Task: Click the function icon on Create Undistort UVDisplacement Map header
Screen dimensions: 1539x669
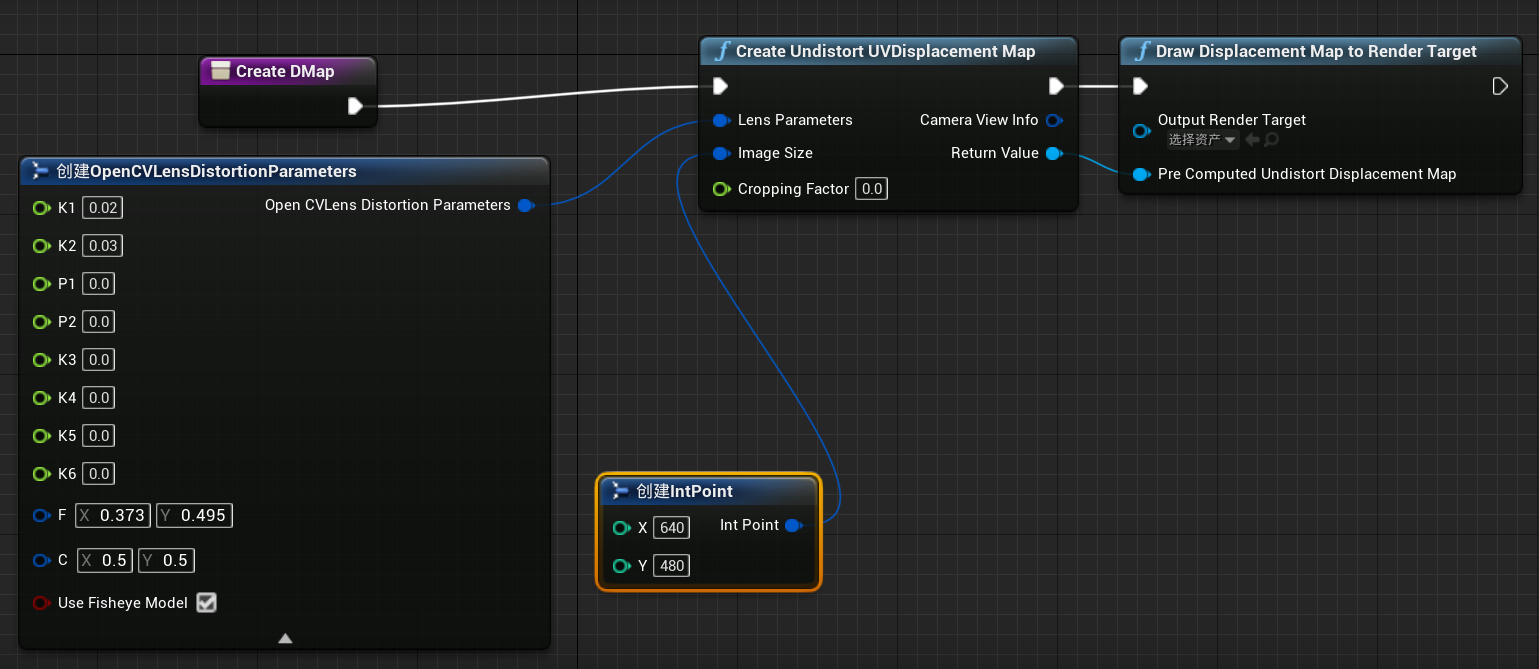Action: pyautogui.click(x=723, y=51)
